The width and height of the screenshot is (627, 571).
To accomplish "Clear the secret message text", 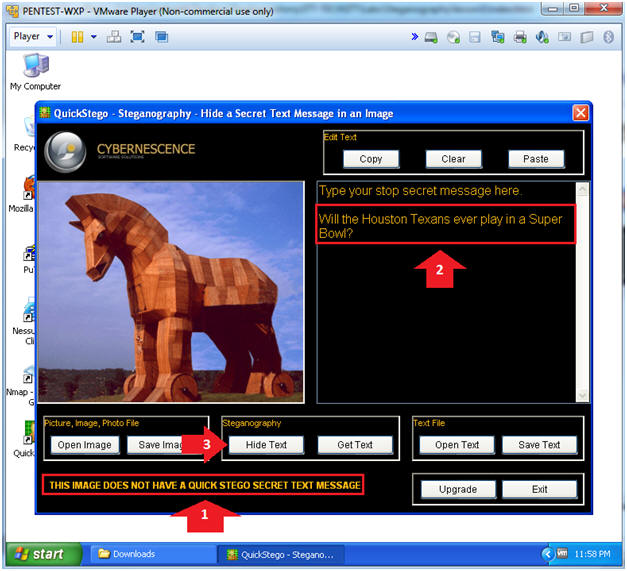I will pos(453,159).
